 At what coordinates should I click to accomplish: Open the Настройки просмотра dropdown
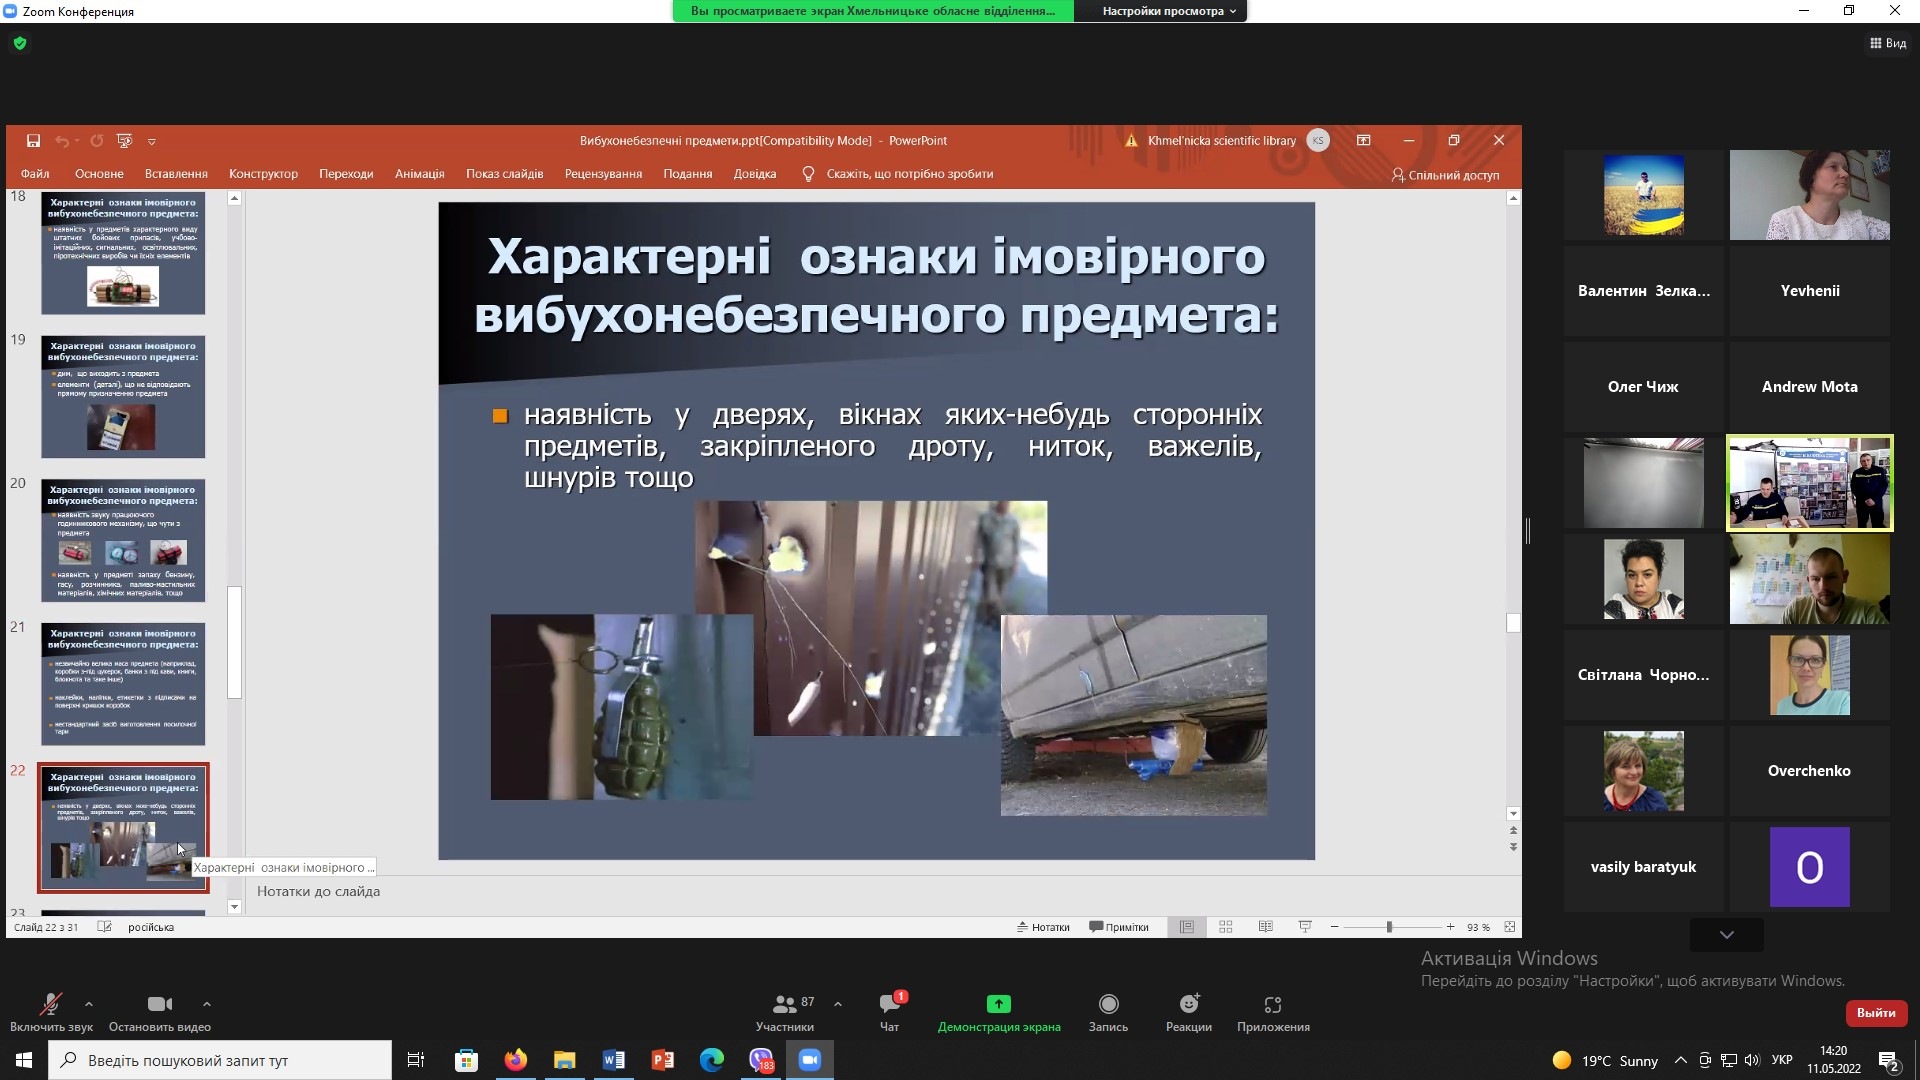[x=1168, y=11]
